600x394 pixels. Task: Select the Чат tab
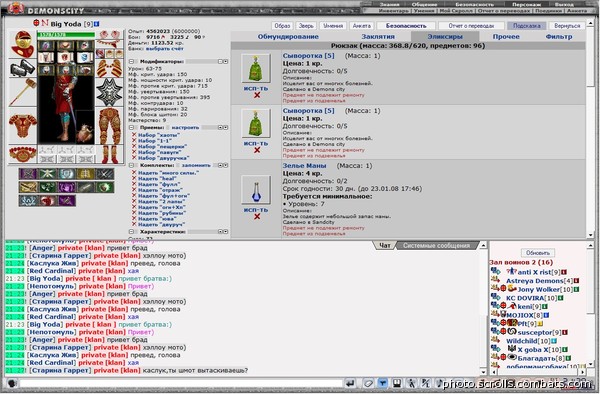pyautogui.click(x=384, y=246)
